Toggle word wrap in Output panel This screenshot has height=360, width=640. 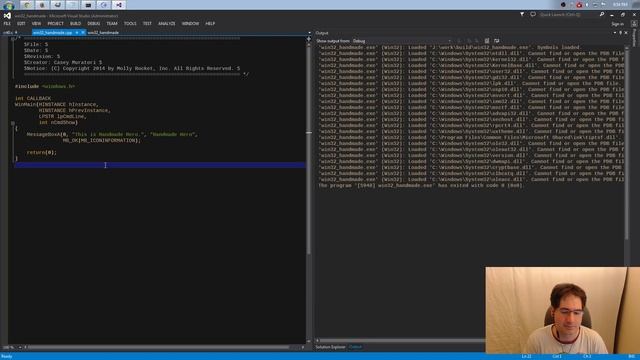click(x=497, y=41)
